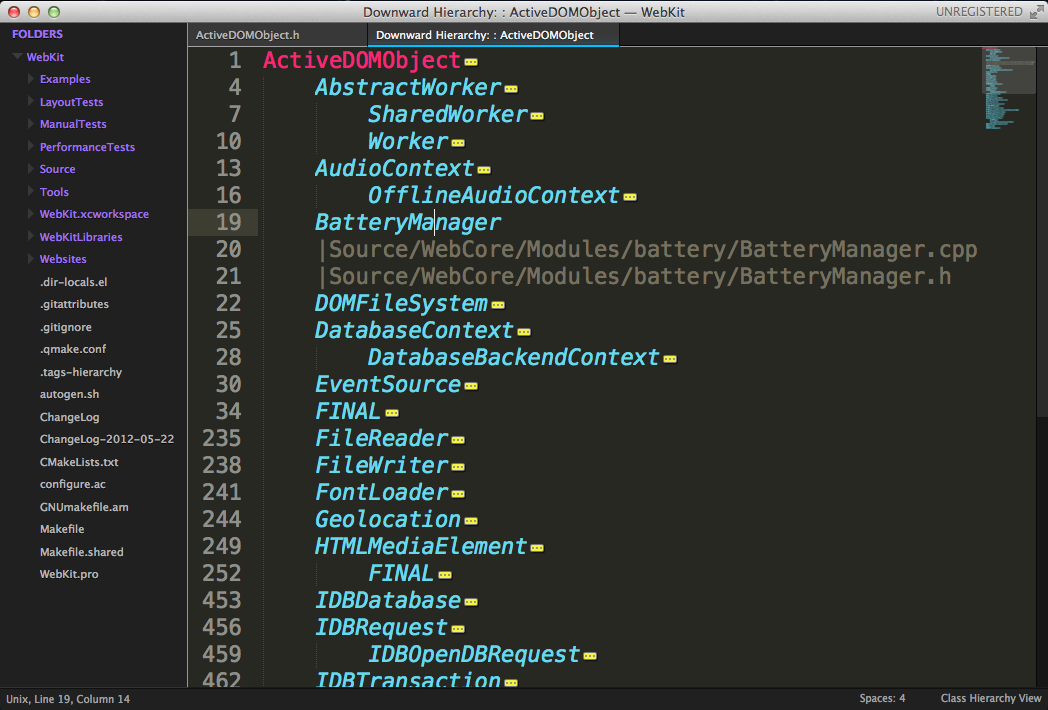Expand fold marker after HTMLMediaElement

(x=537, y=548)
